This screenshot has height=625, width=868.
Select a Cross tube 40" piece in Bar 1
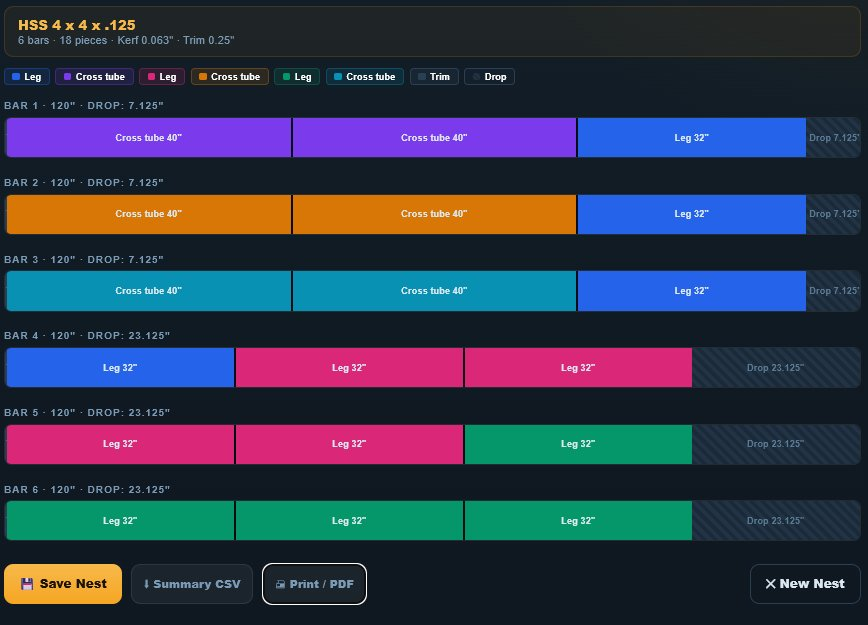coord(148,137)
